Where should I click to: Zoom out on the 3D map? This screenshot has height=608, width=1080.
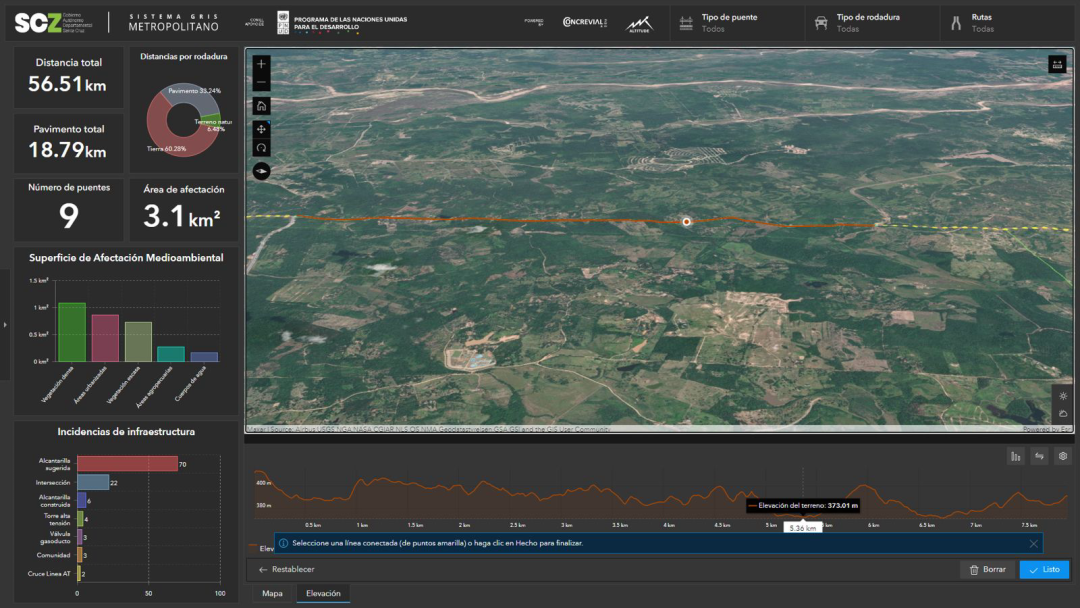[x=261, y=83]
